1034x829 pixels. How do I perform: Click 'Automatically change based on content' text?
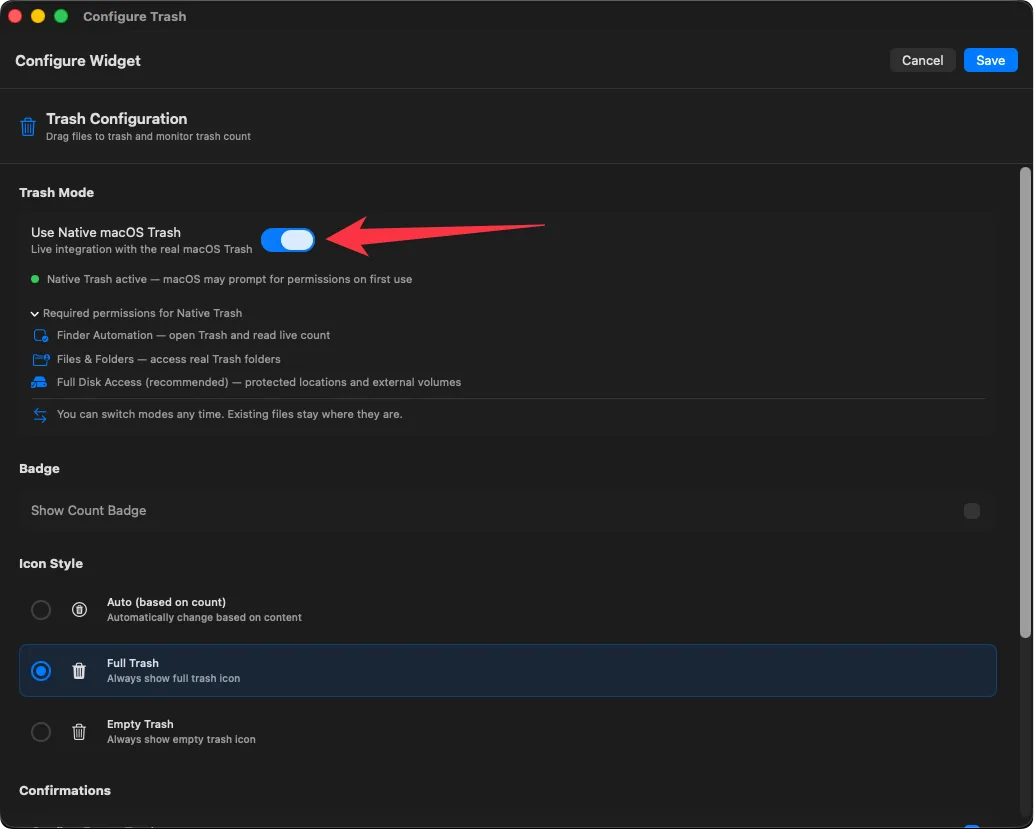[204, 617]
